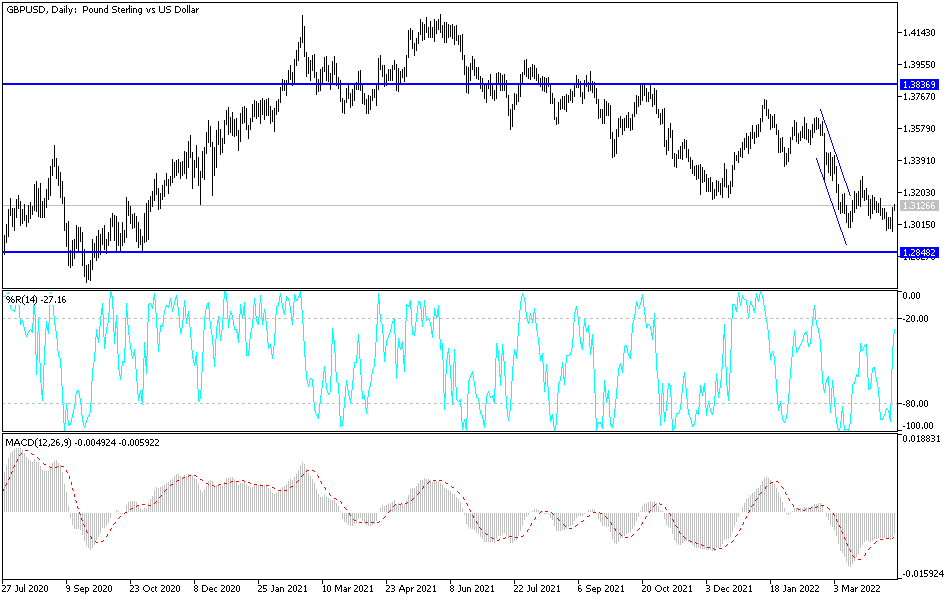Click the 25 Jan 2021 date label
950x600 pixels.
tap(285, 589)
